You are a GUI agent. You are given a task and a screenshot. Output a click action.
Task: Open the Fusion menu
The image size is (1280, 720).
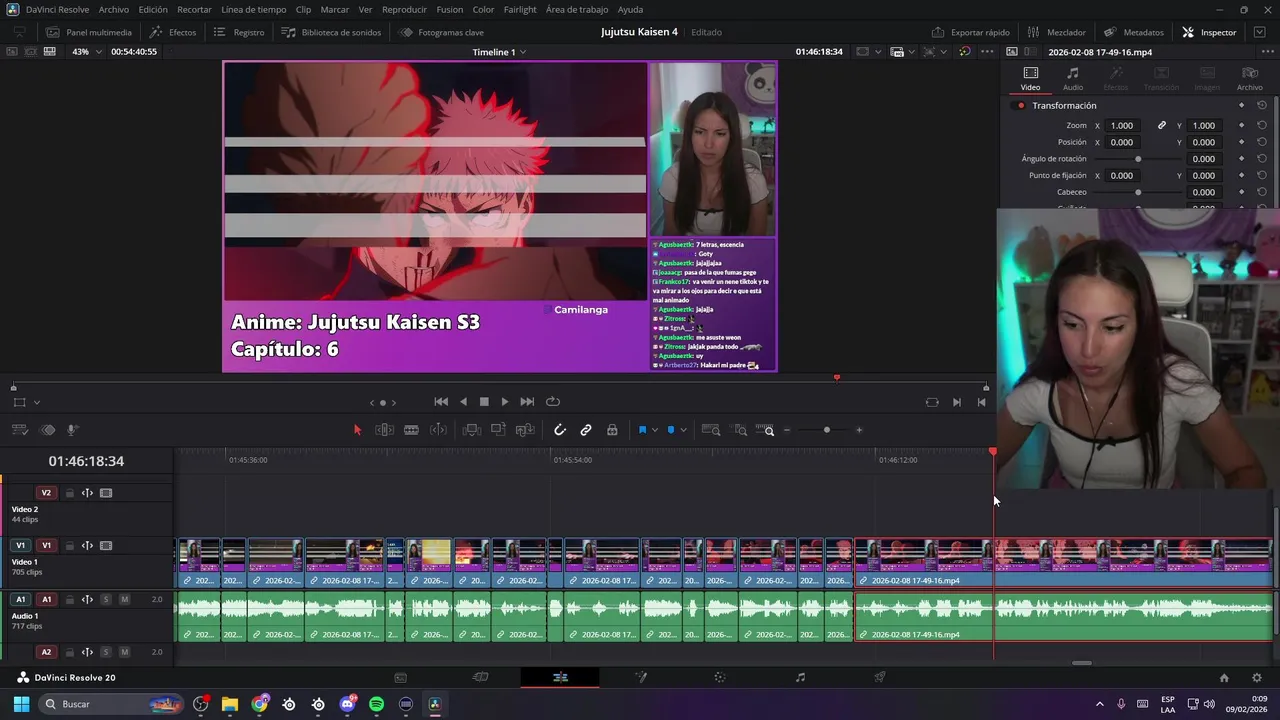pyautogui.click(x=450, y=9)
